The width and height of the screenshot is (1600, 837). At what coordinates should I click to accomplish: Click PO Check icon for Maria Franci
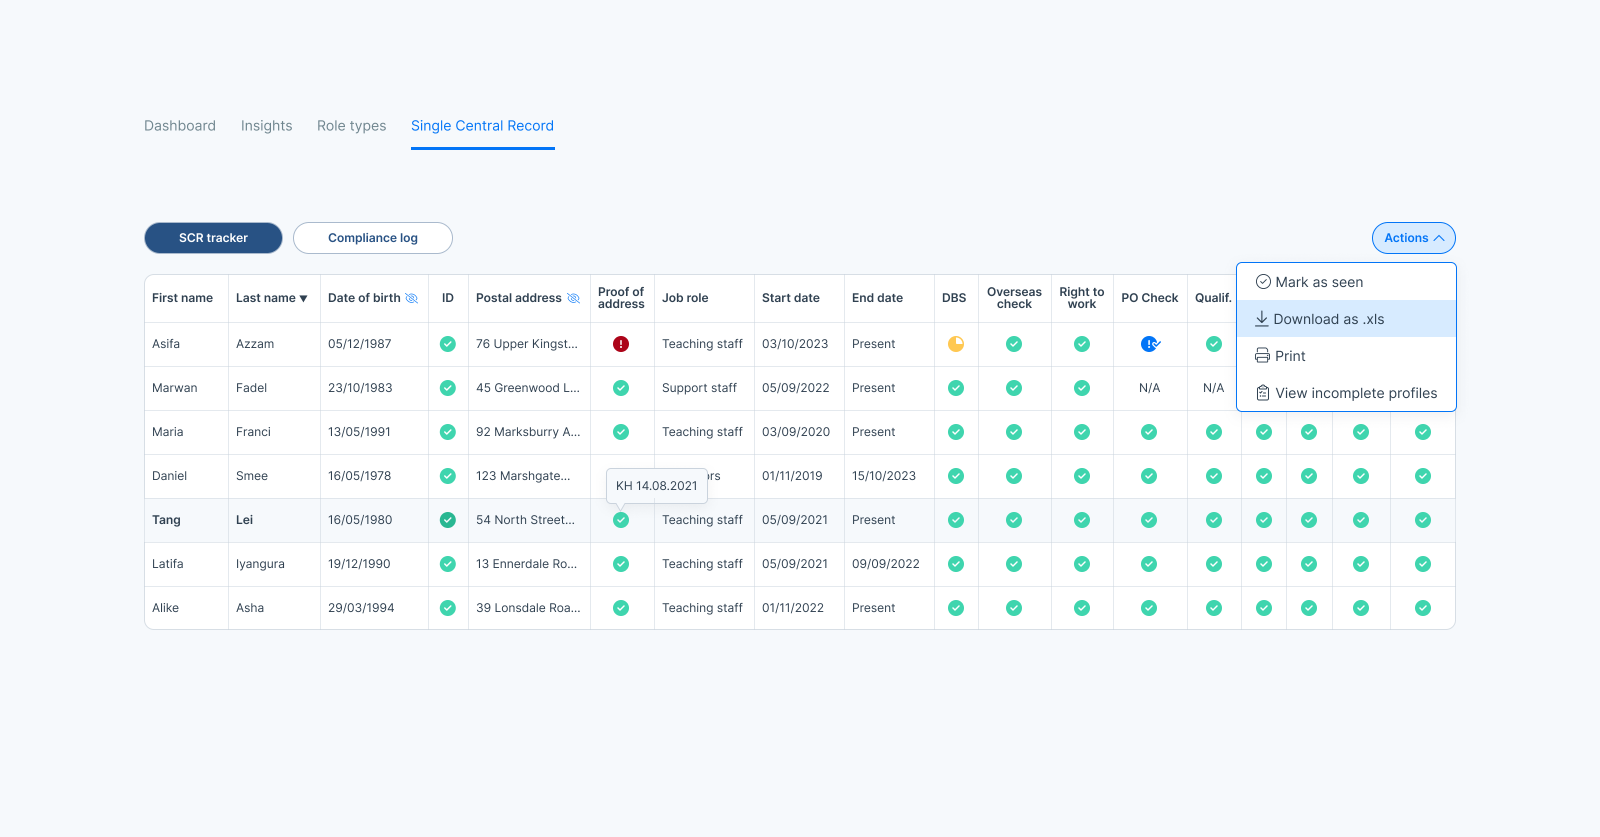point(1149,432)
